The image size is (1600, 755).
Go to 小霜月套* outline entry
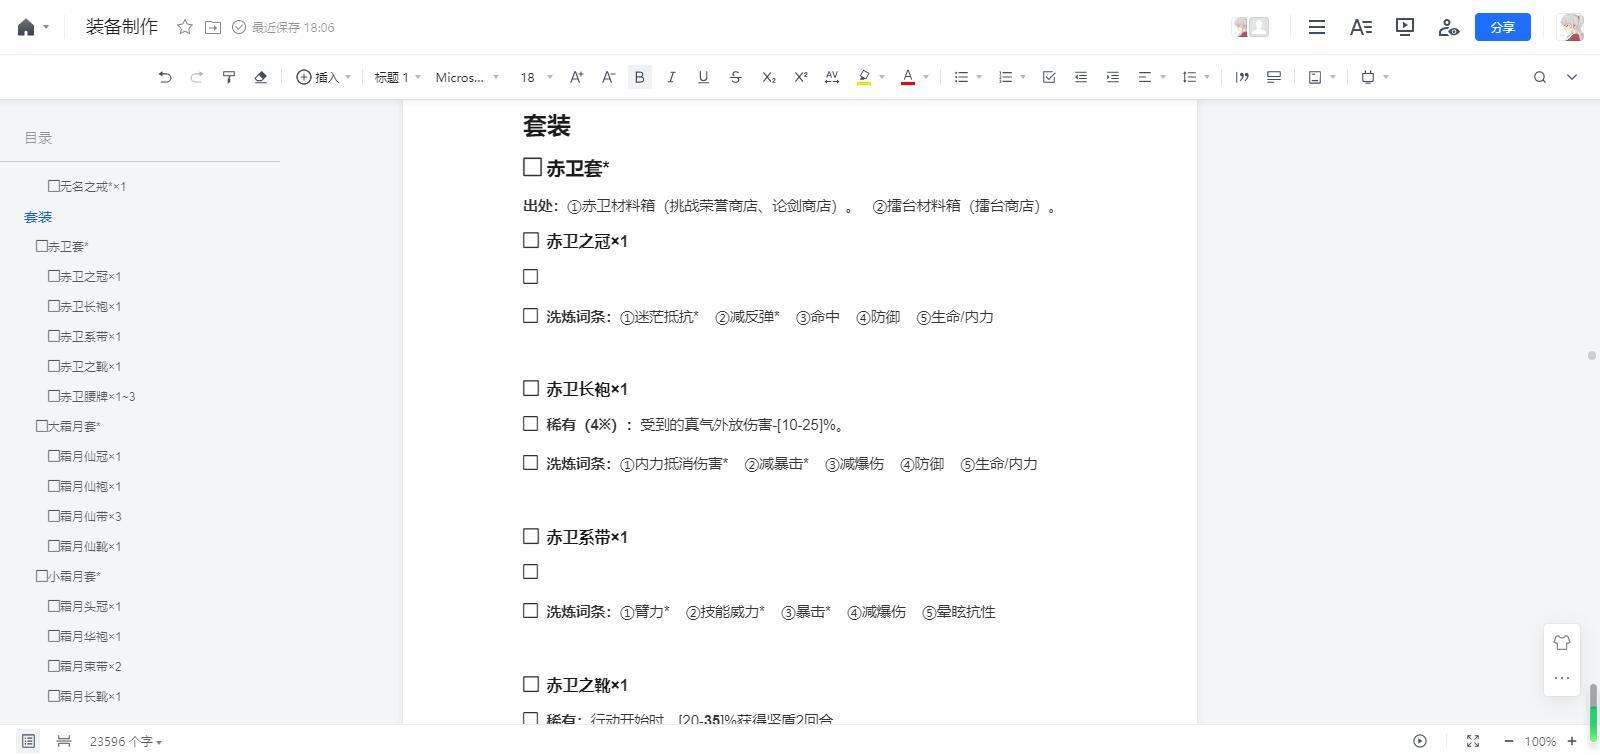tap(68, 576)
